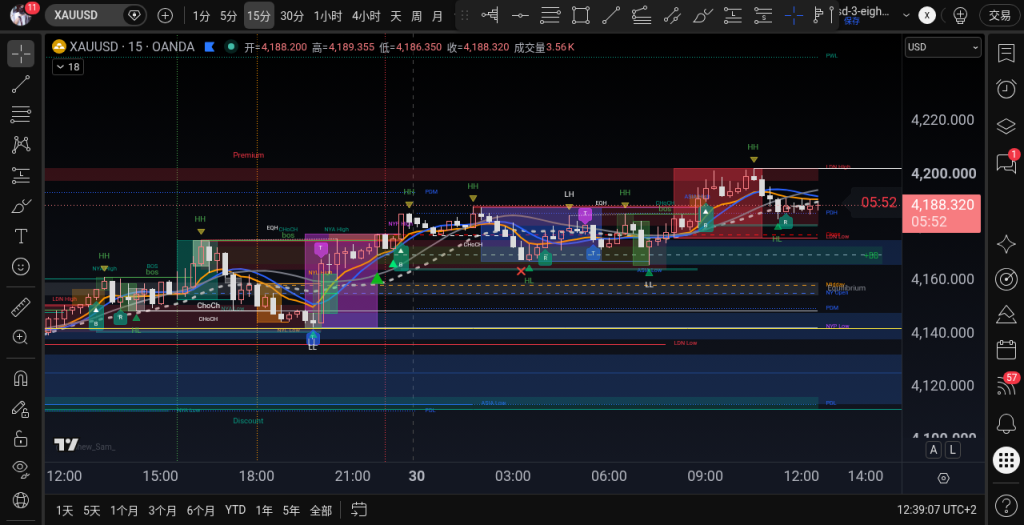1024x525 pixels.
Task: Open the object tree layers panel
Action: 1006,125
